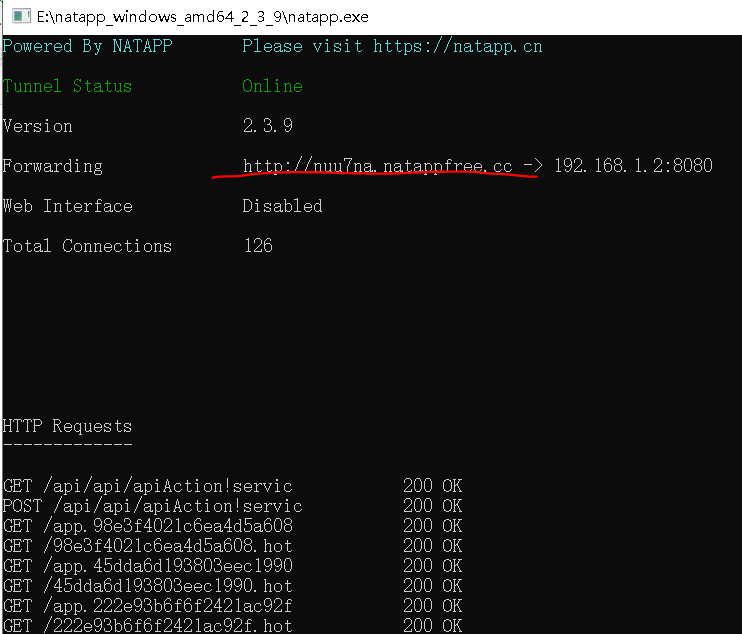Viewport: 742px width, 634px height.
Task: Click the 'Total Connections' label
Action: pyautogui.click(x=88, y=246)
